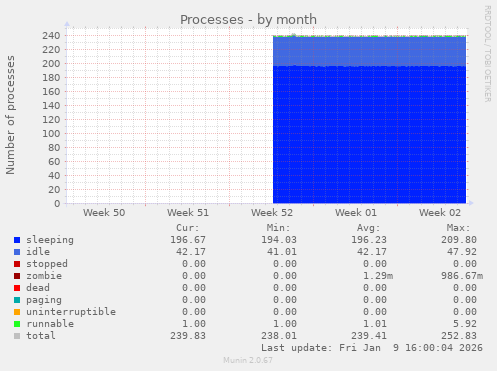Screen dimensions: 497x371
Task: Click the lighter idle band in graph
Action: [x=369, y=51]
